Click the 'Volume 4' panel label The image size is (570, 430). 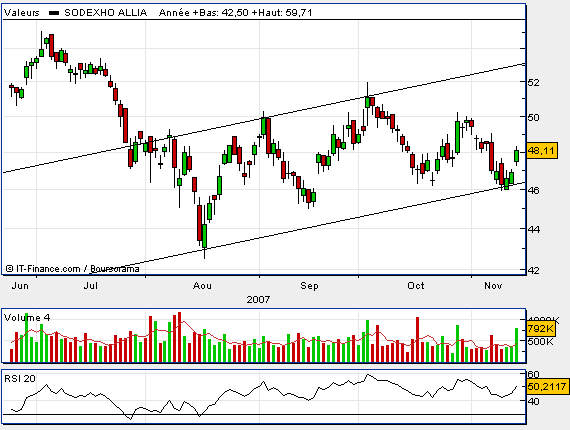pos(27,318)
